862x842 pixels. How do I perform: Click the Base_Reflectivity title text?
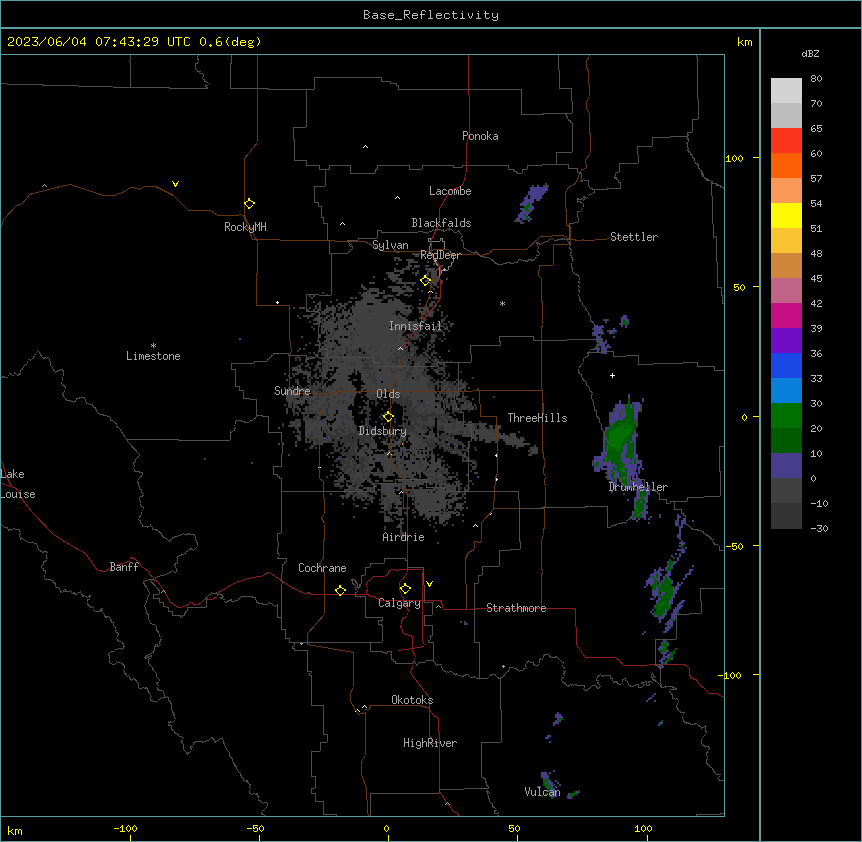coord(431,15)
